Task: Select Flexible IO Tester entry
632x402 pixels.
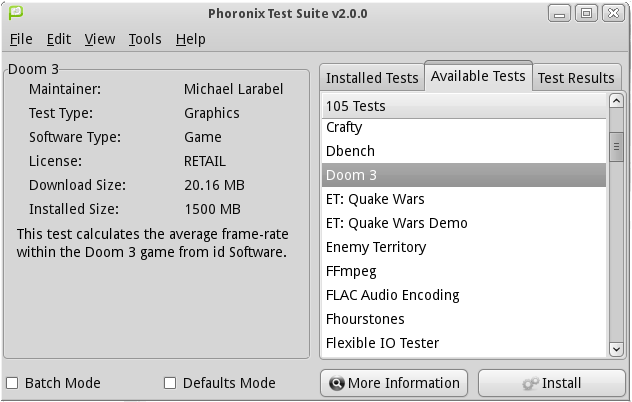Action: pyautogui.click(x=464, y=343)
